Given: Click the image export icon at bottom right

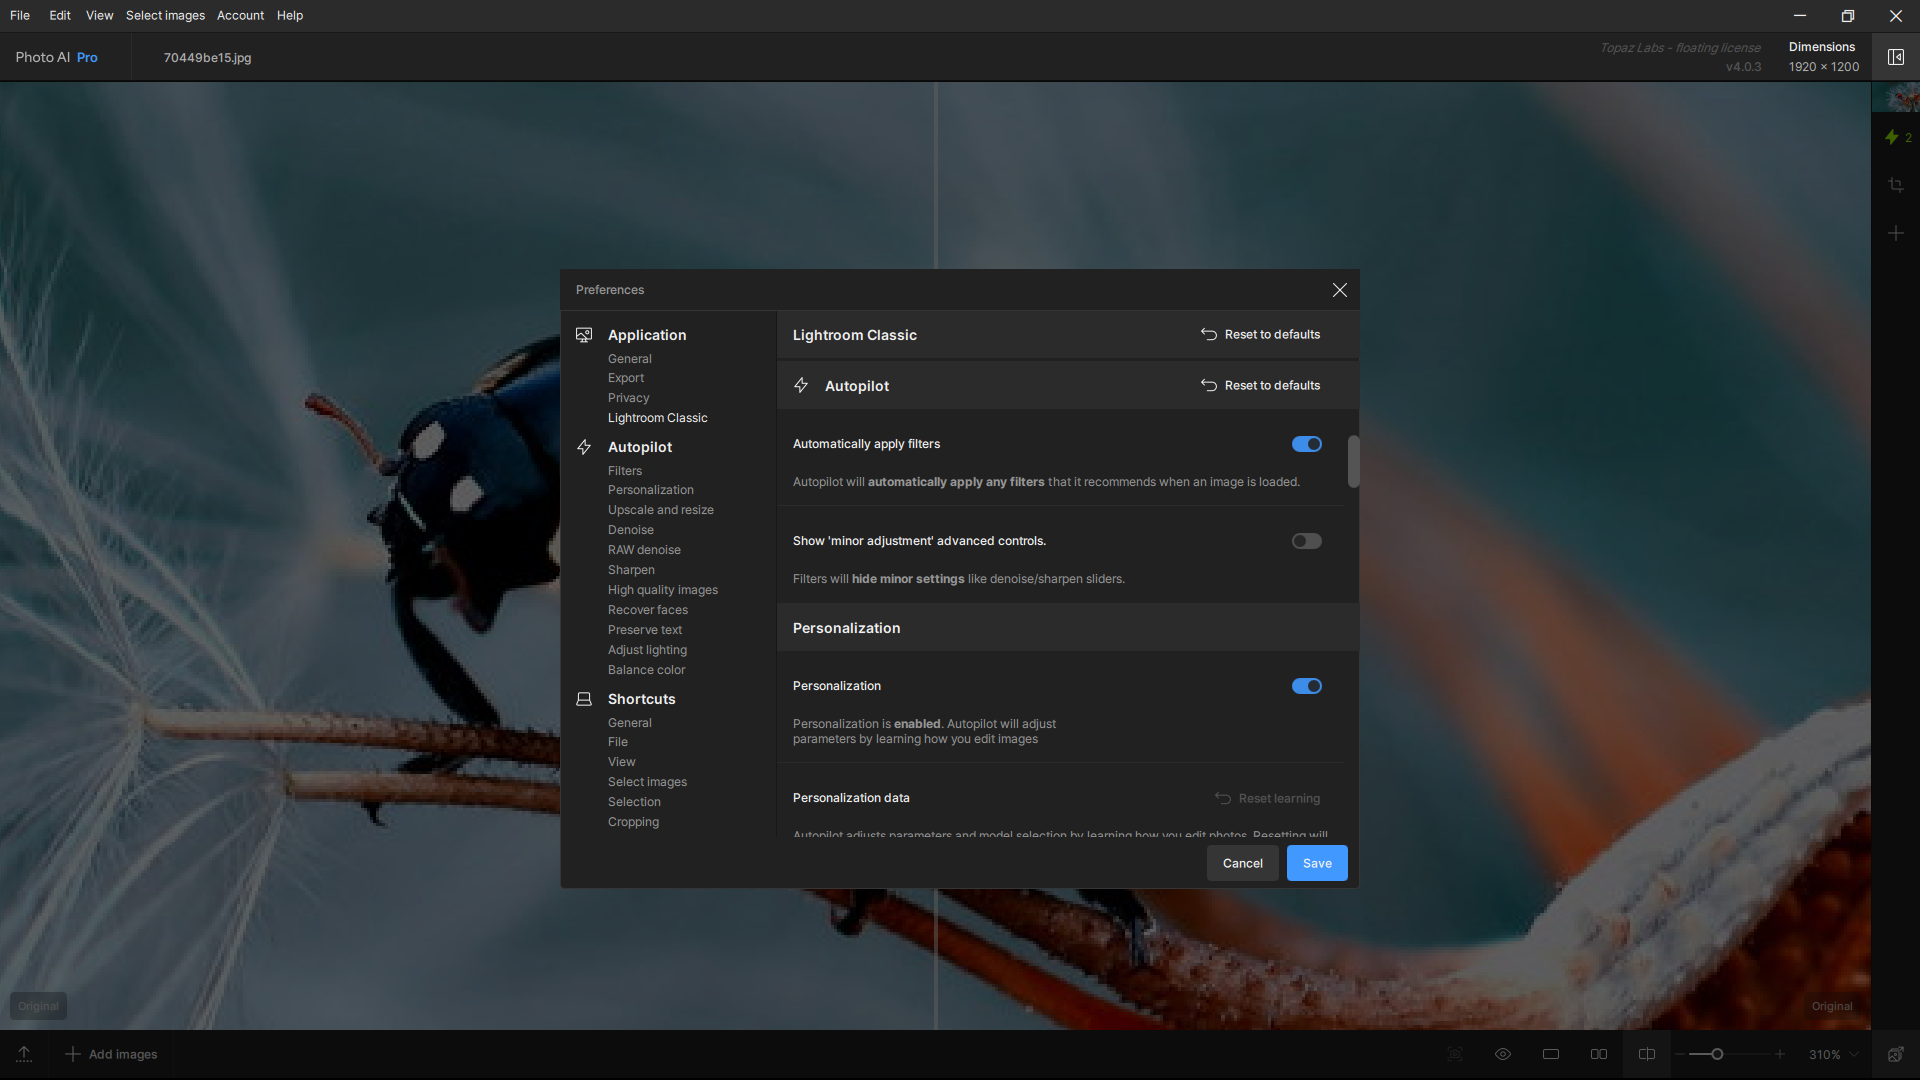Looking at the screenshot, I should point(1895,1054).
